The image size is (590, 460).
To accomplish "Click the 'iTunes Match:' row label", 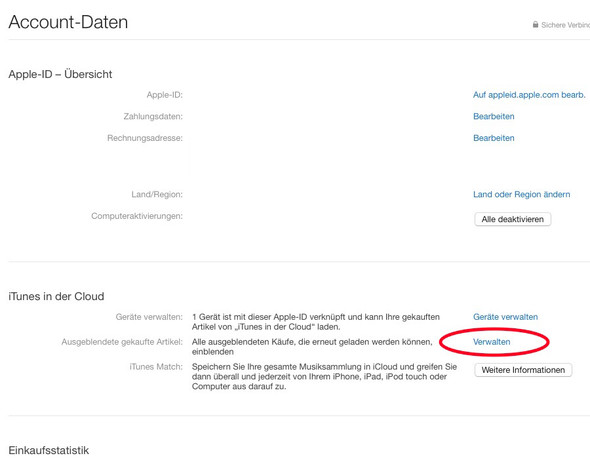I will 156,367.
